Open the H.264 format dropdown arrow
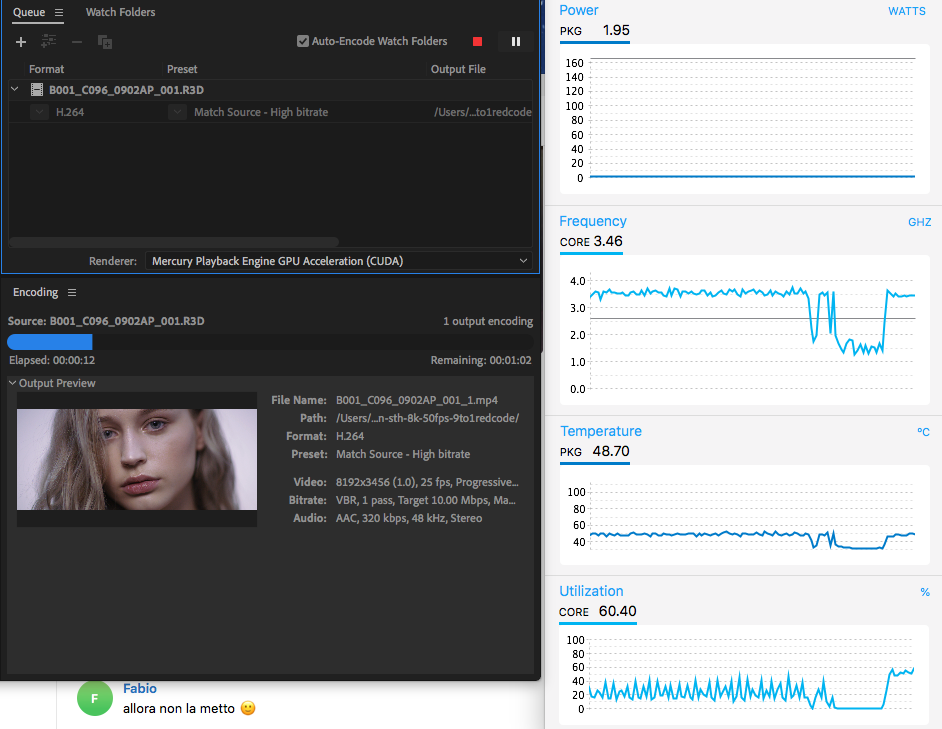The image size is (942, 729). (x=39, y=112)
